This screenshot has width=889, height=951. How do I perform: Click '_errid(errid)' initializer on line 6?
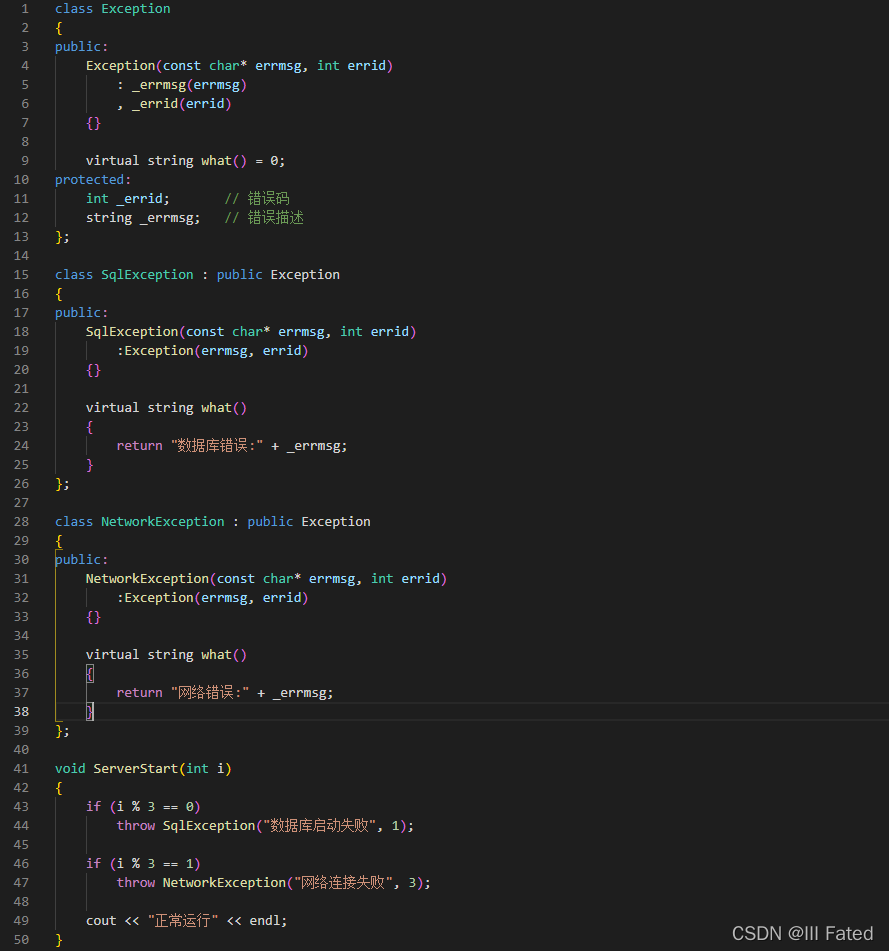pos(181,104)
